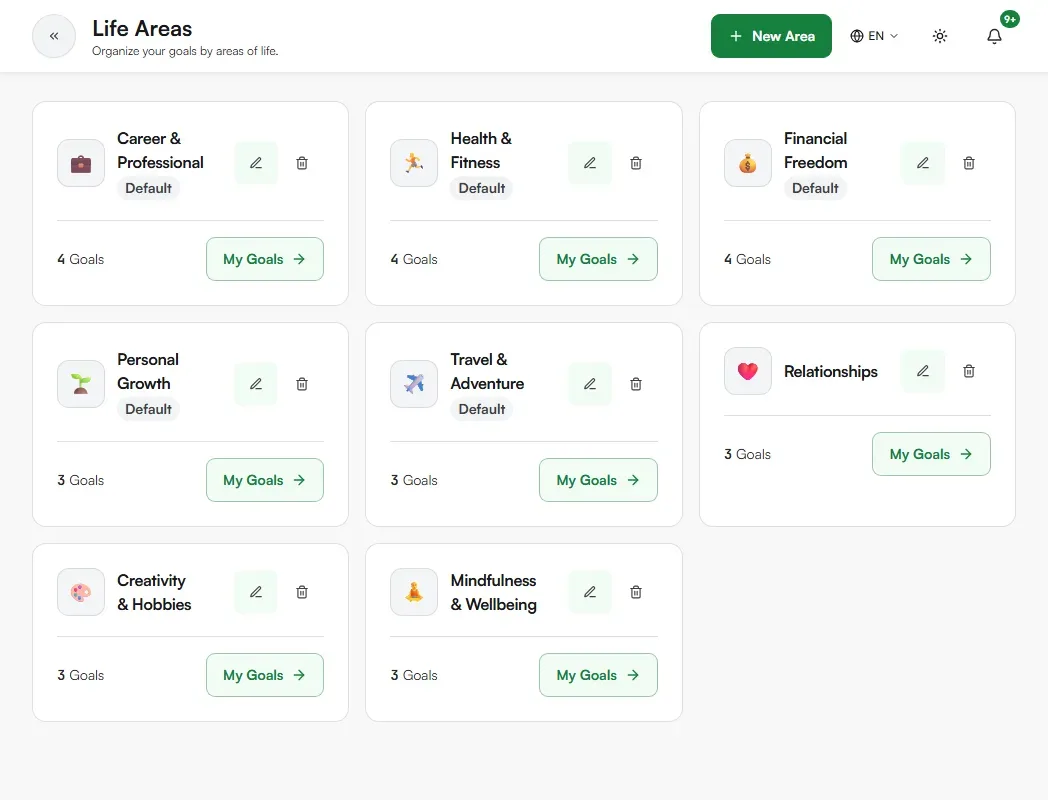The width and height of the screenshot is (1048, 800).
Task: Edit the Mindfulness & Wellbeing area
Action: [x=590, y=592]
